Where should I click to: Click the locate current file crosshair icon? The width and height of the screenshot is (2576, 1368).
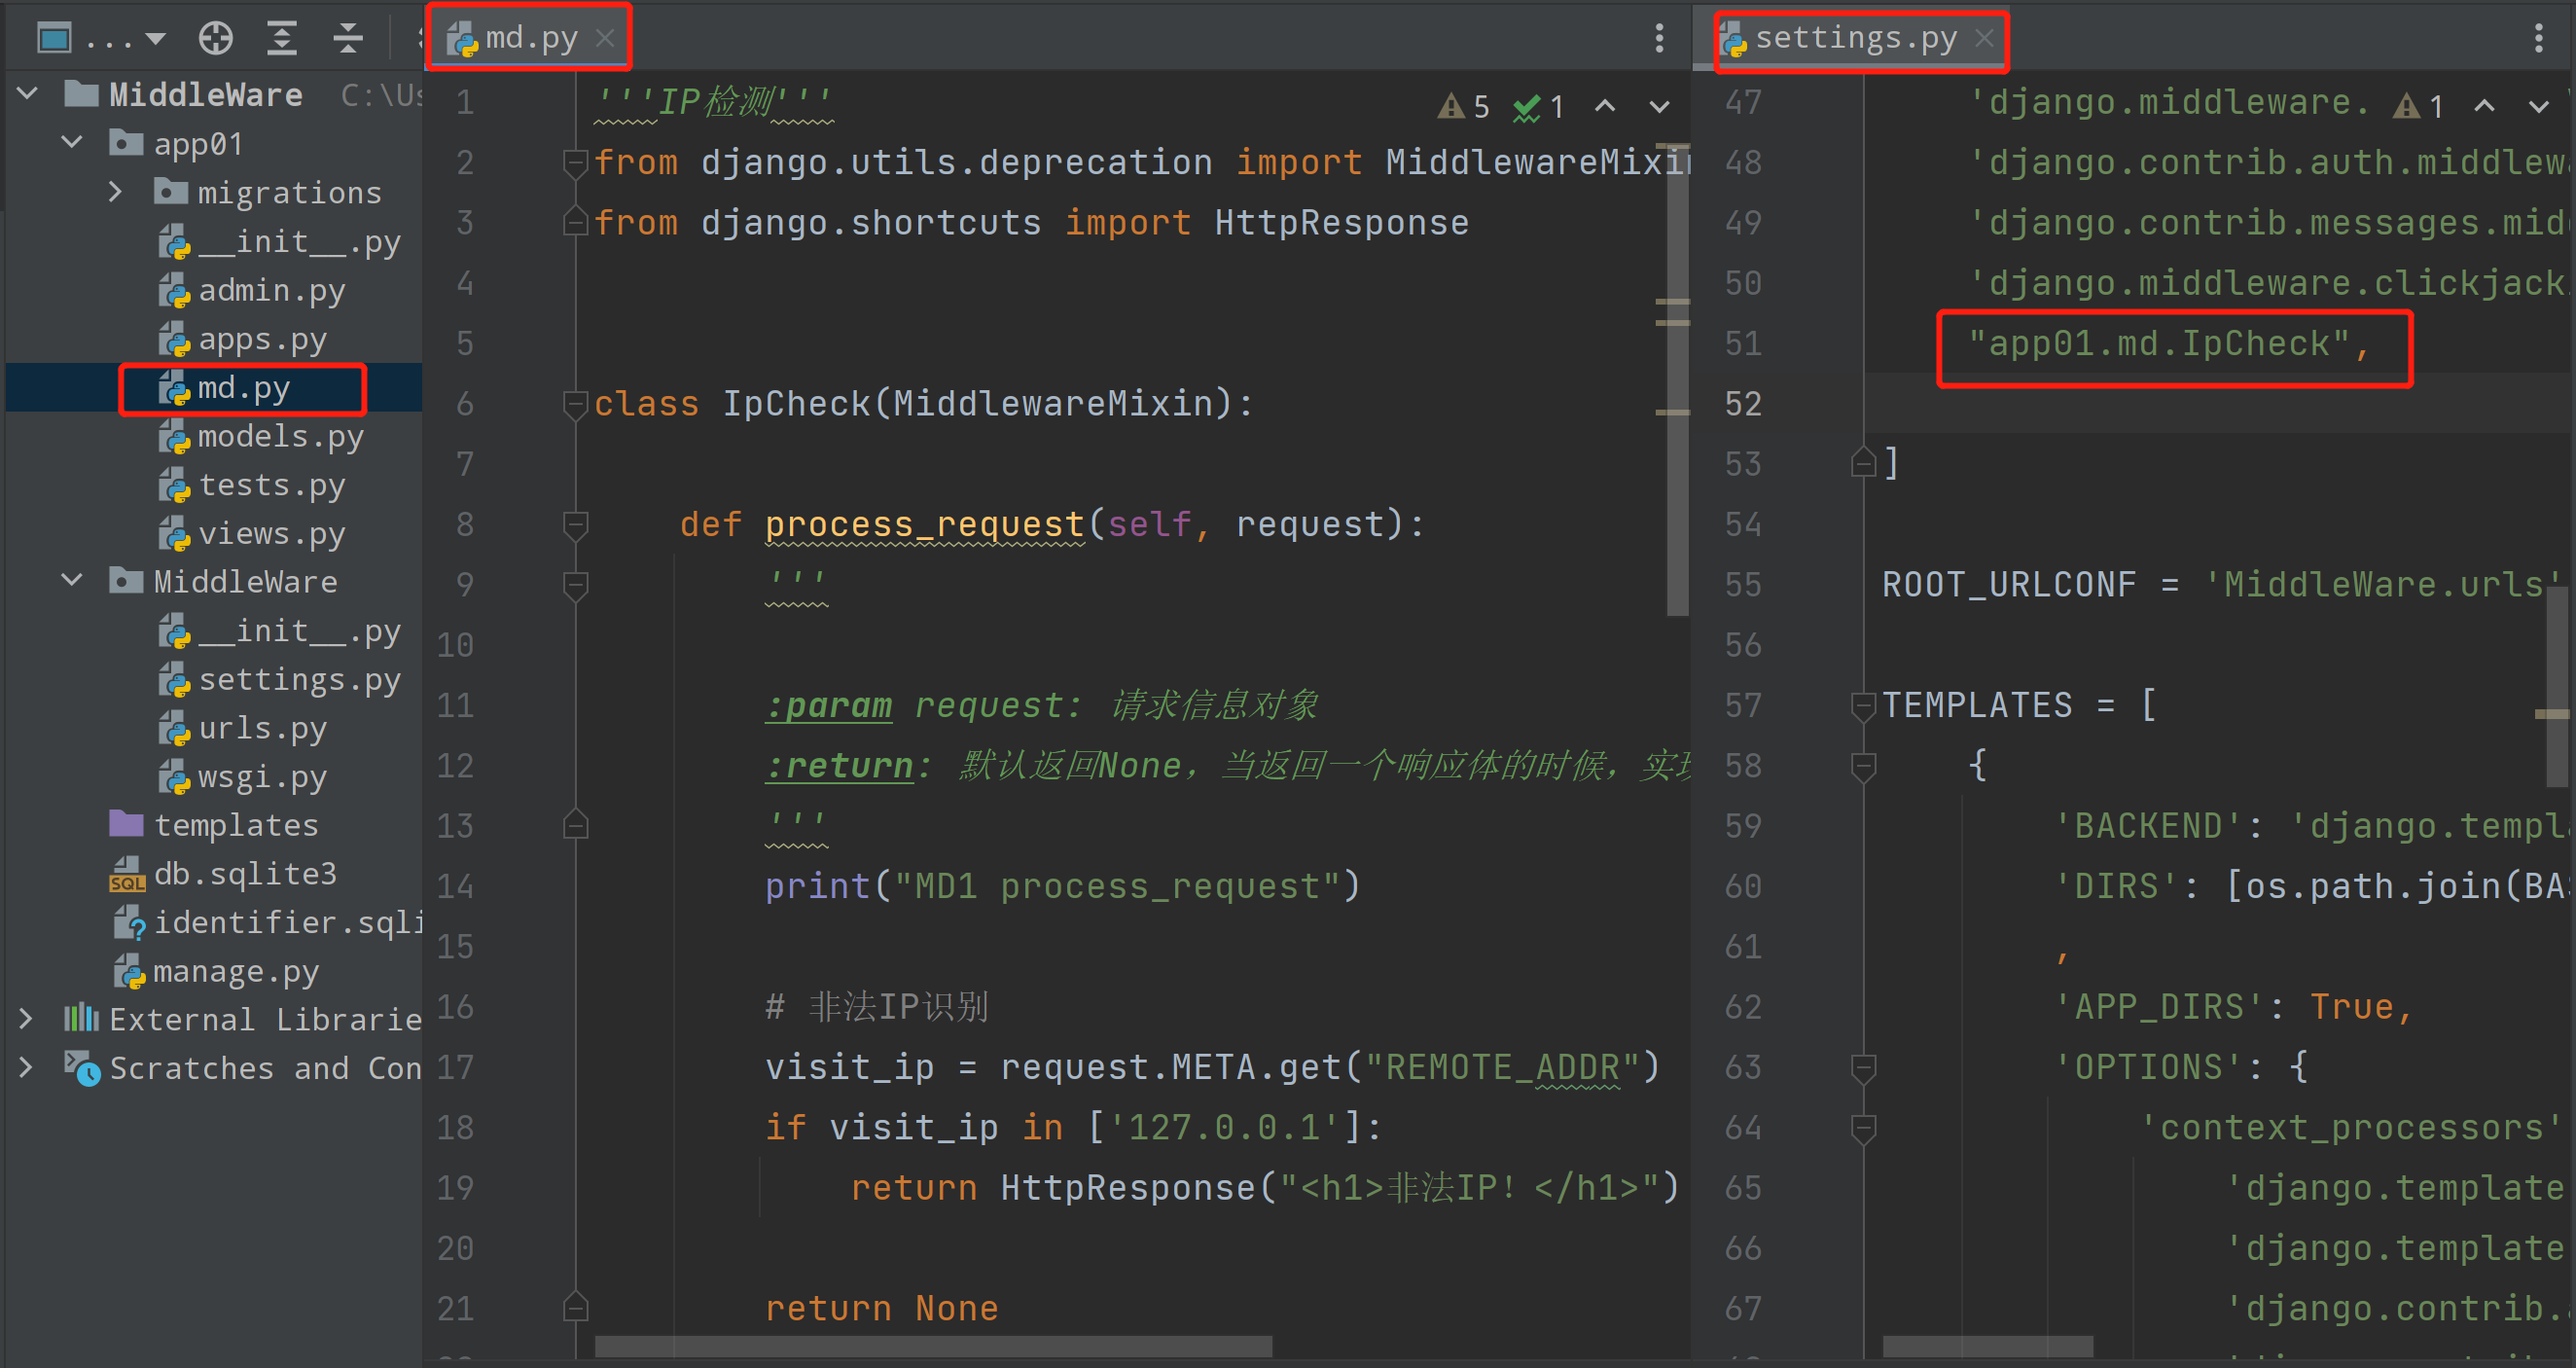point(215,39)
